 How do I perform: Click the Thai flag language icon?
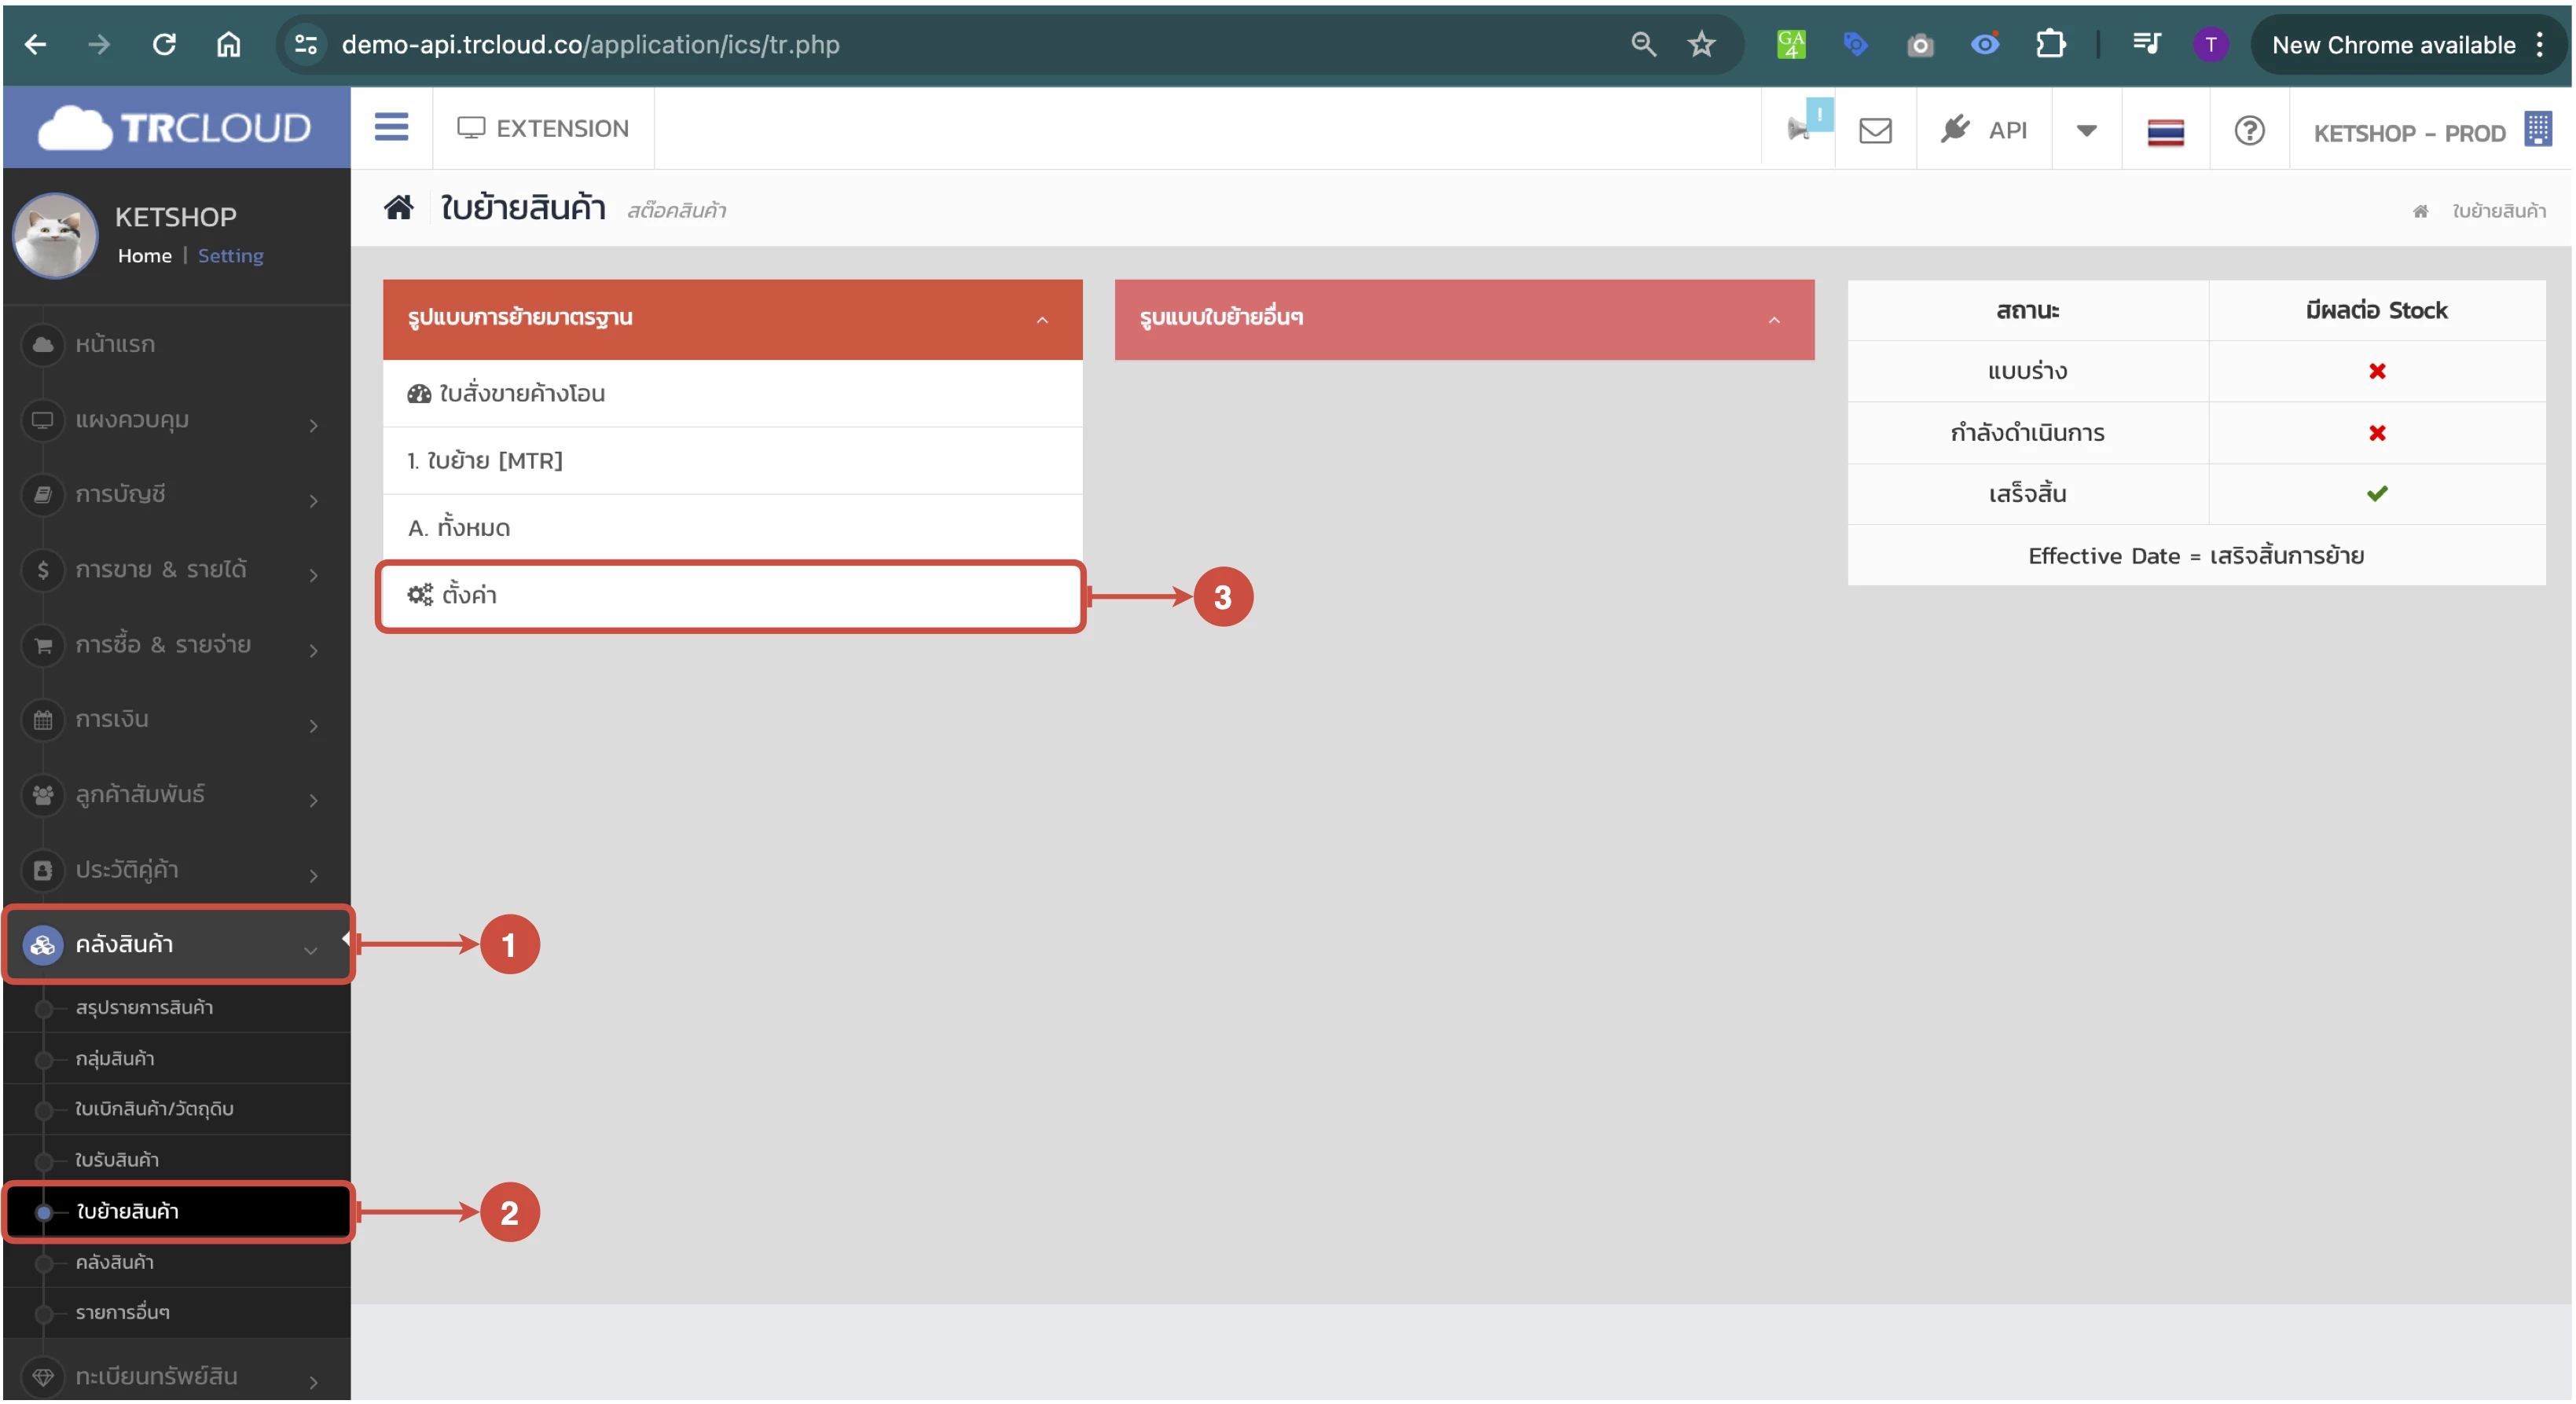pyautogui.click(x=2165, y=132)
